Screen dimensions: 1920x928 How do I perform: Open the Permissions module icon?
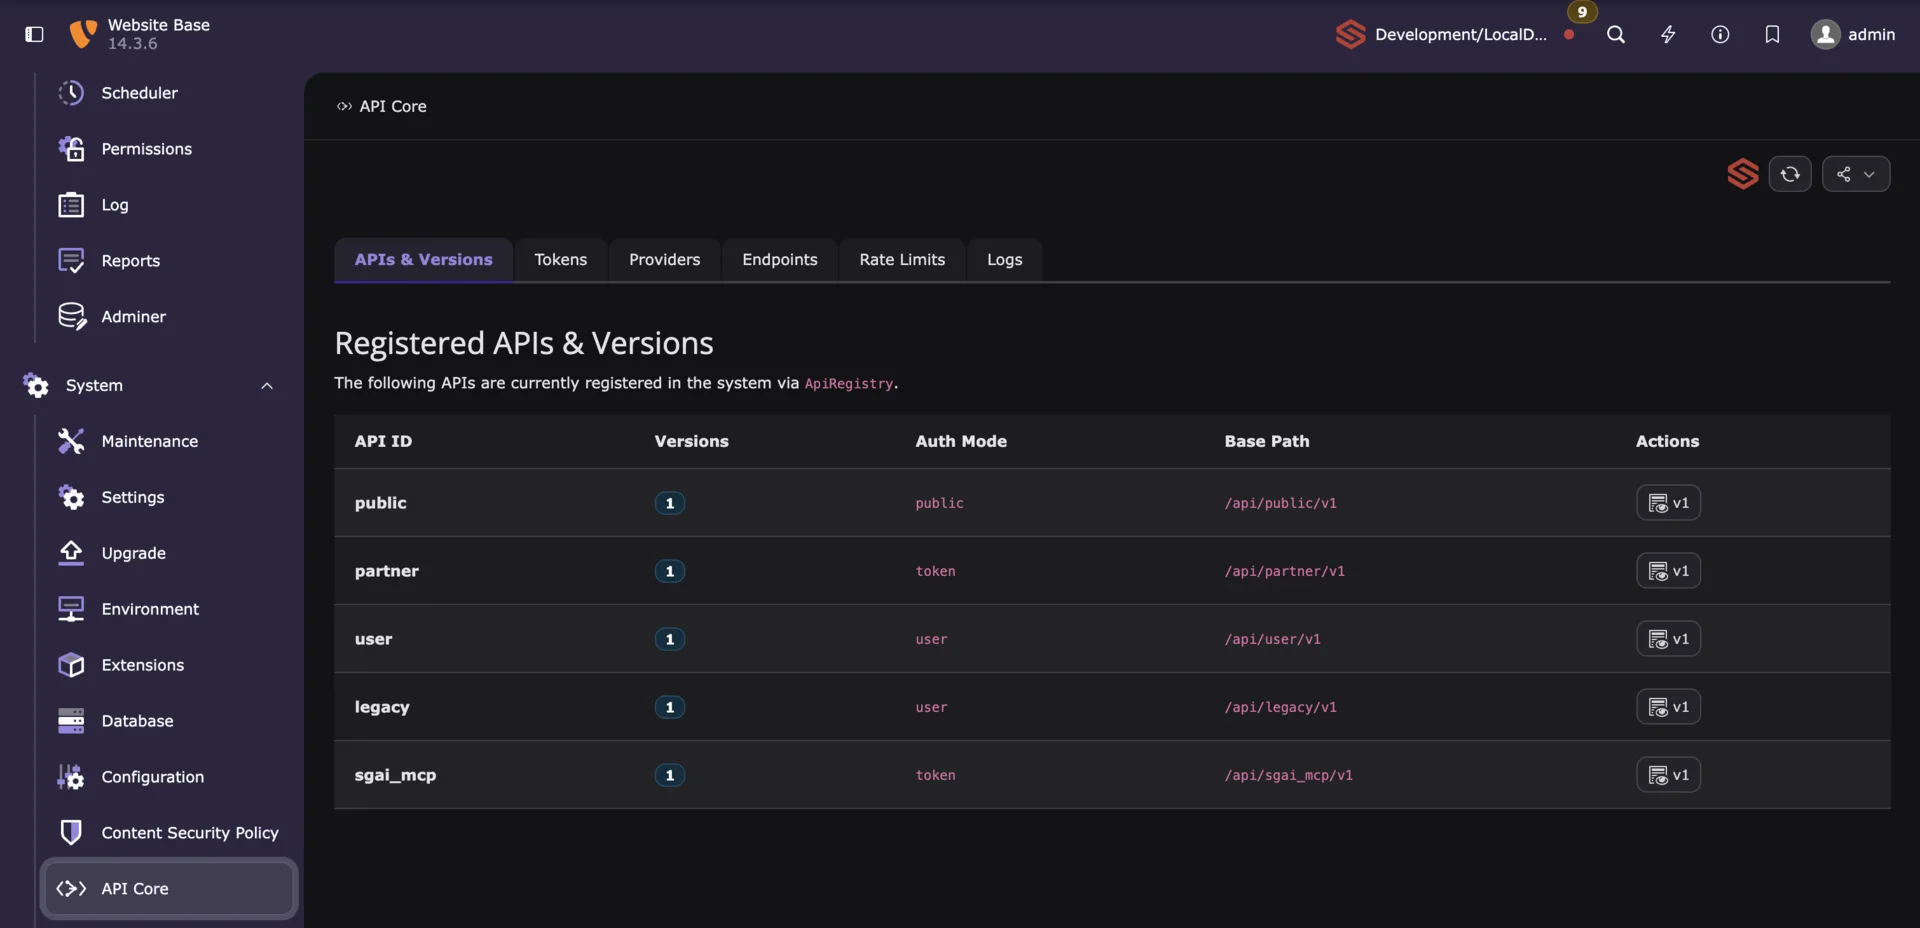point(71,149)
